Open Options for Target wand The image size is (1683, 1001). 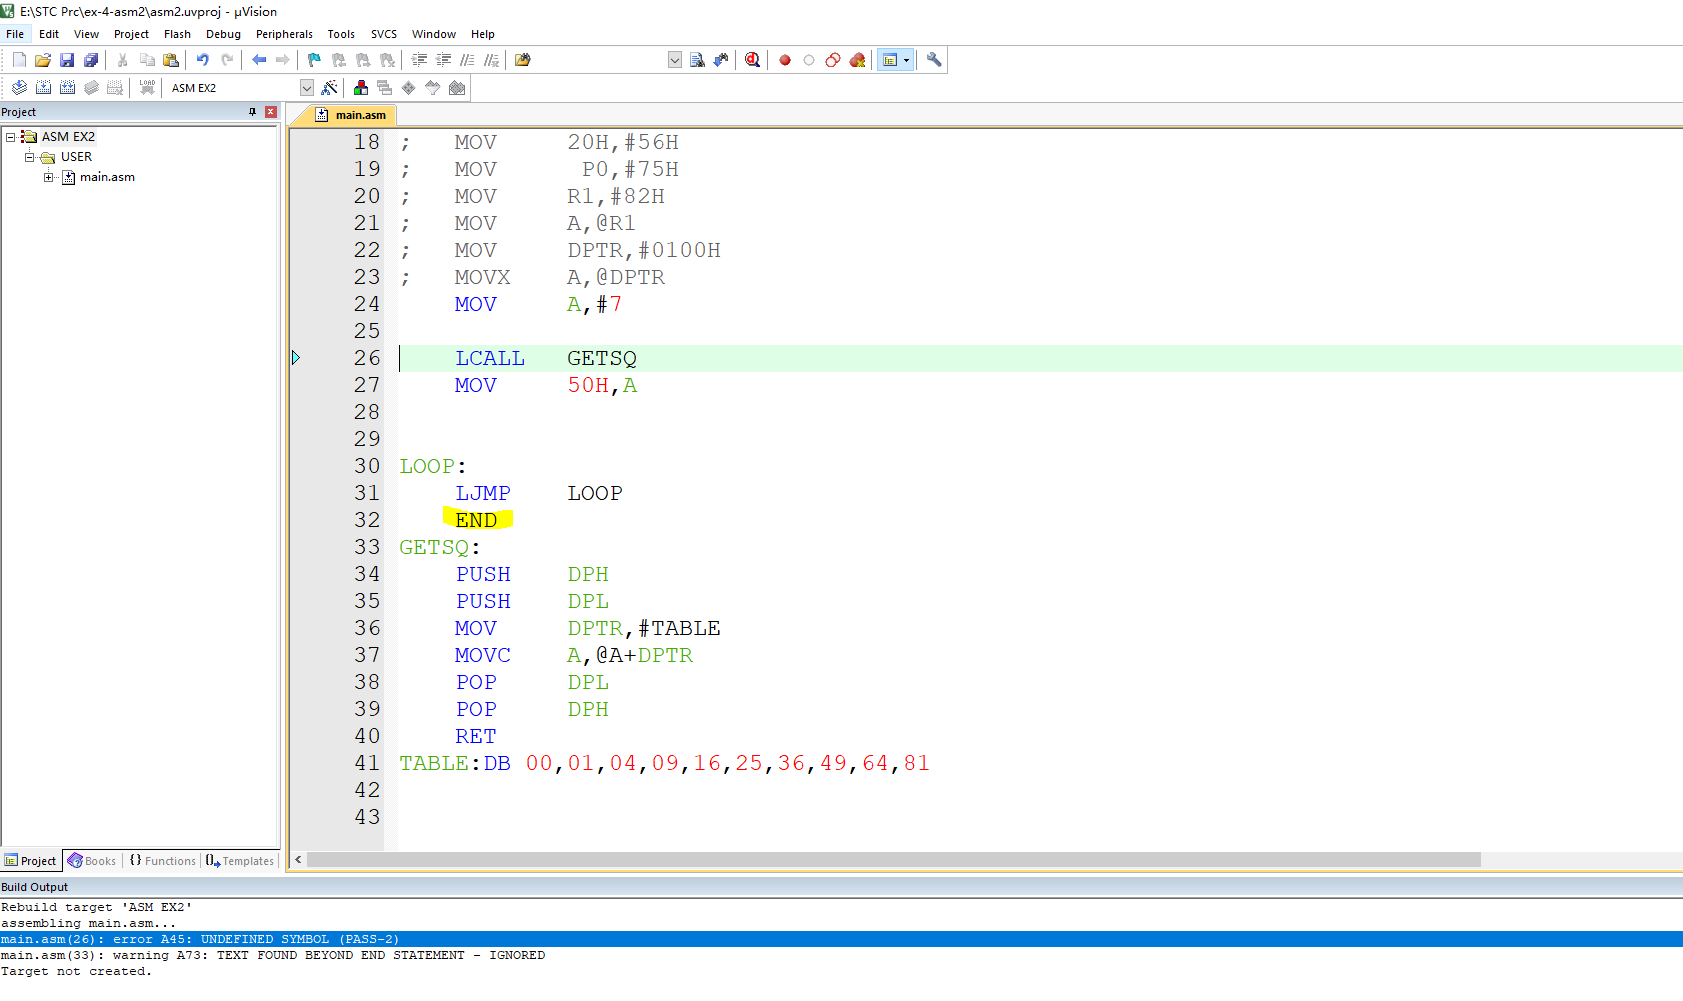click(x=329, y=88)
